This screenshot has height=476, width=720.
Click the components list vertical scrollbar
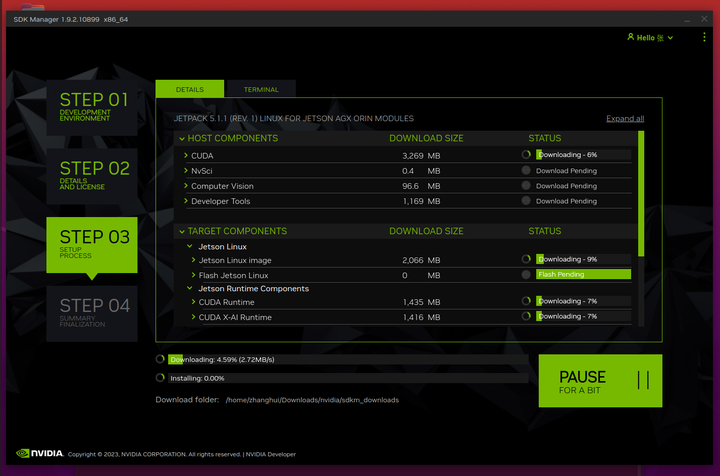point(641,194)
